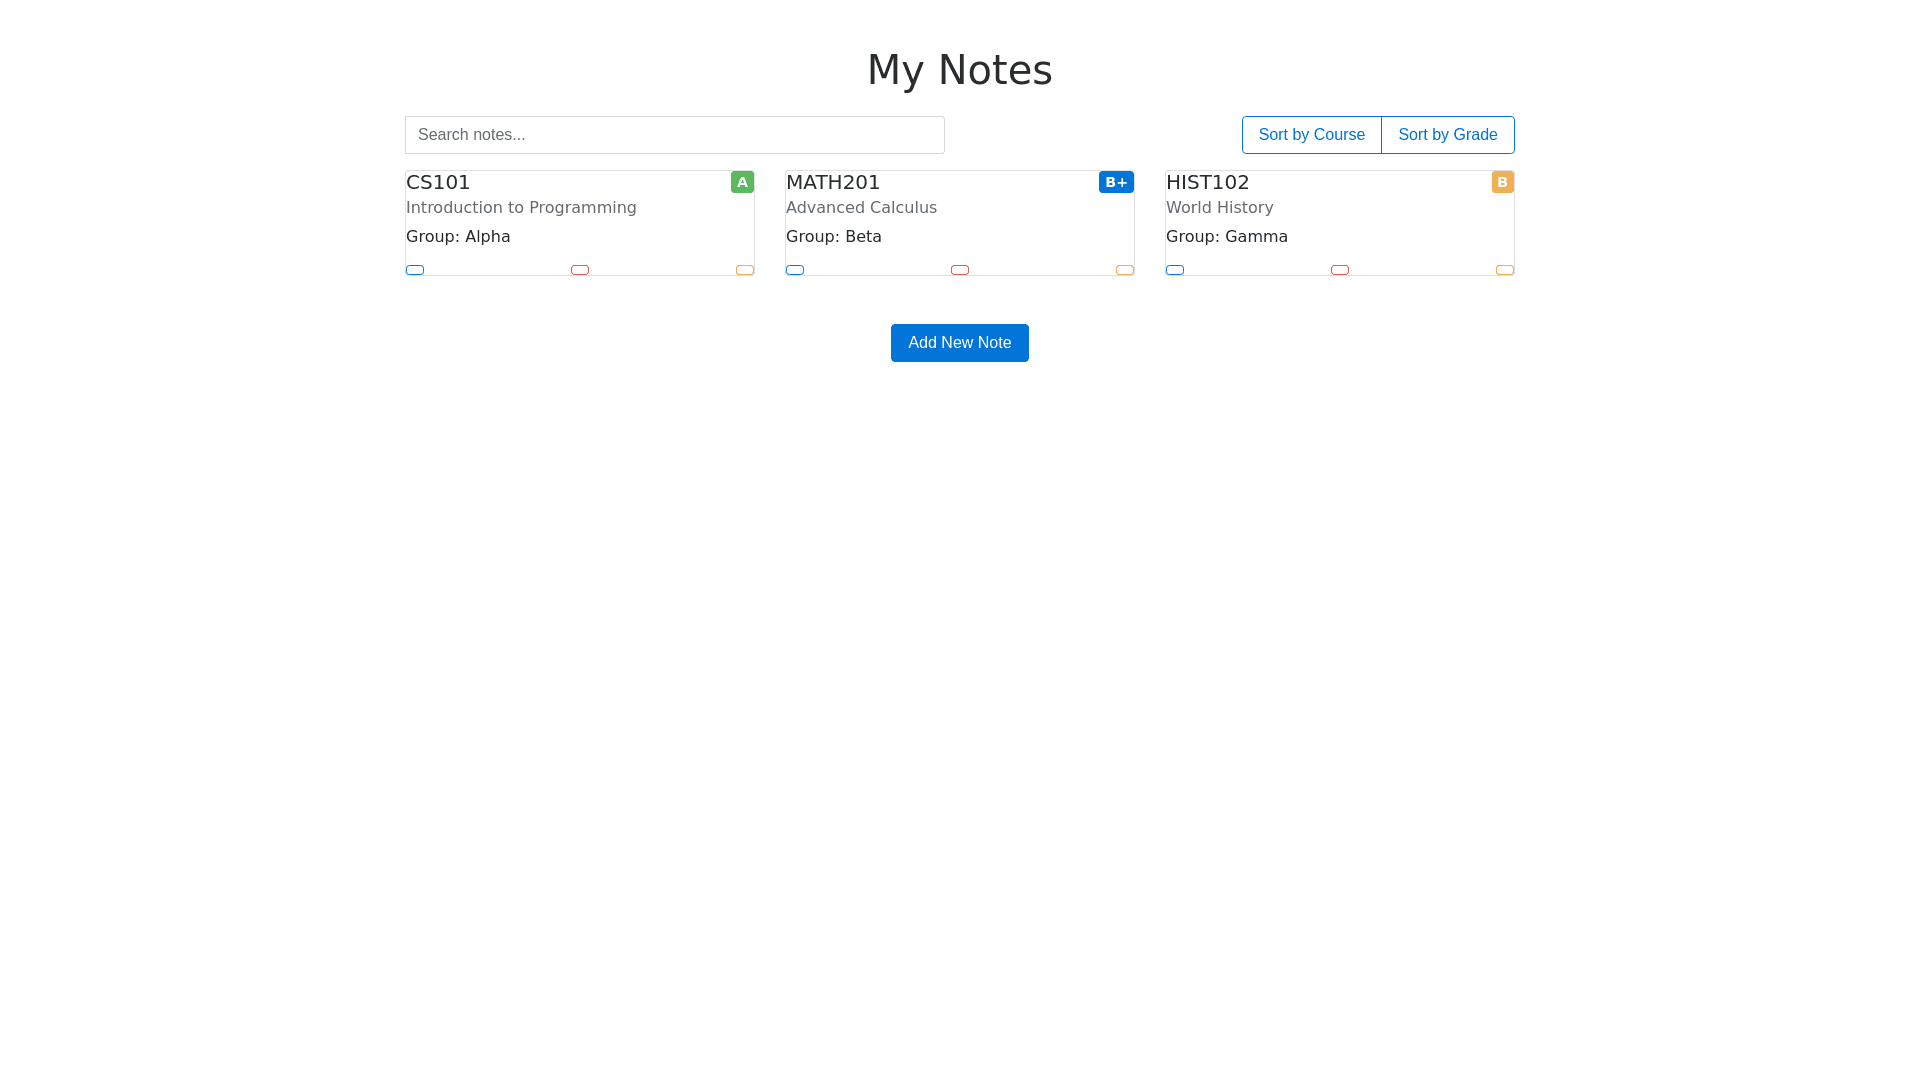The height and width of the screenshot is (1080, 1920).
Task: Click the My Notes page heading
Action: point(959,70)
